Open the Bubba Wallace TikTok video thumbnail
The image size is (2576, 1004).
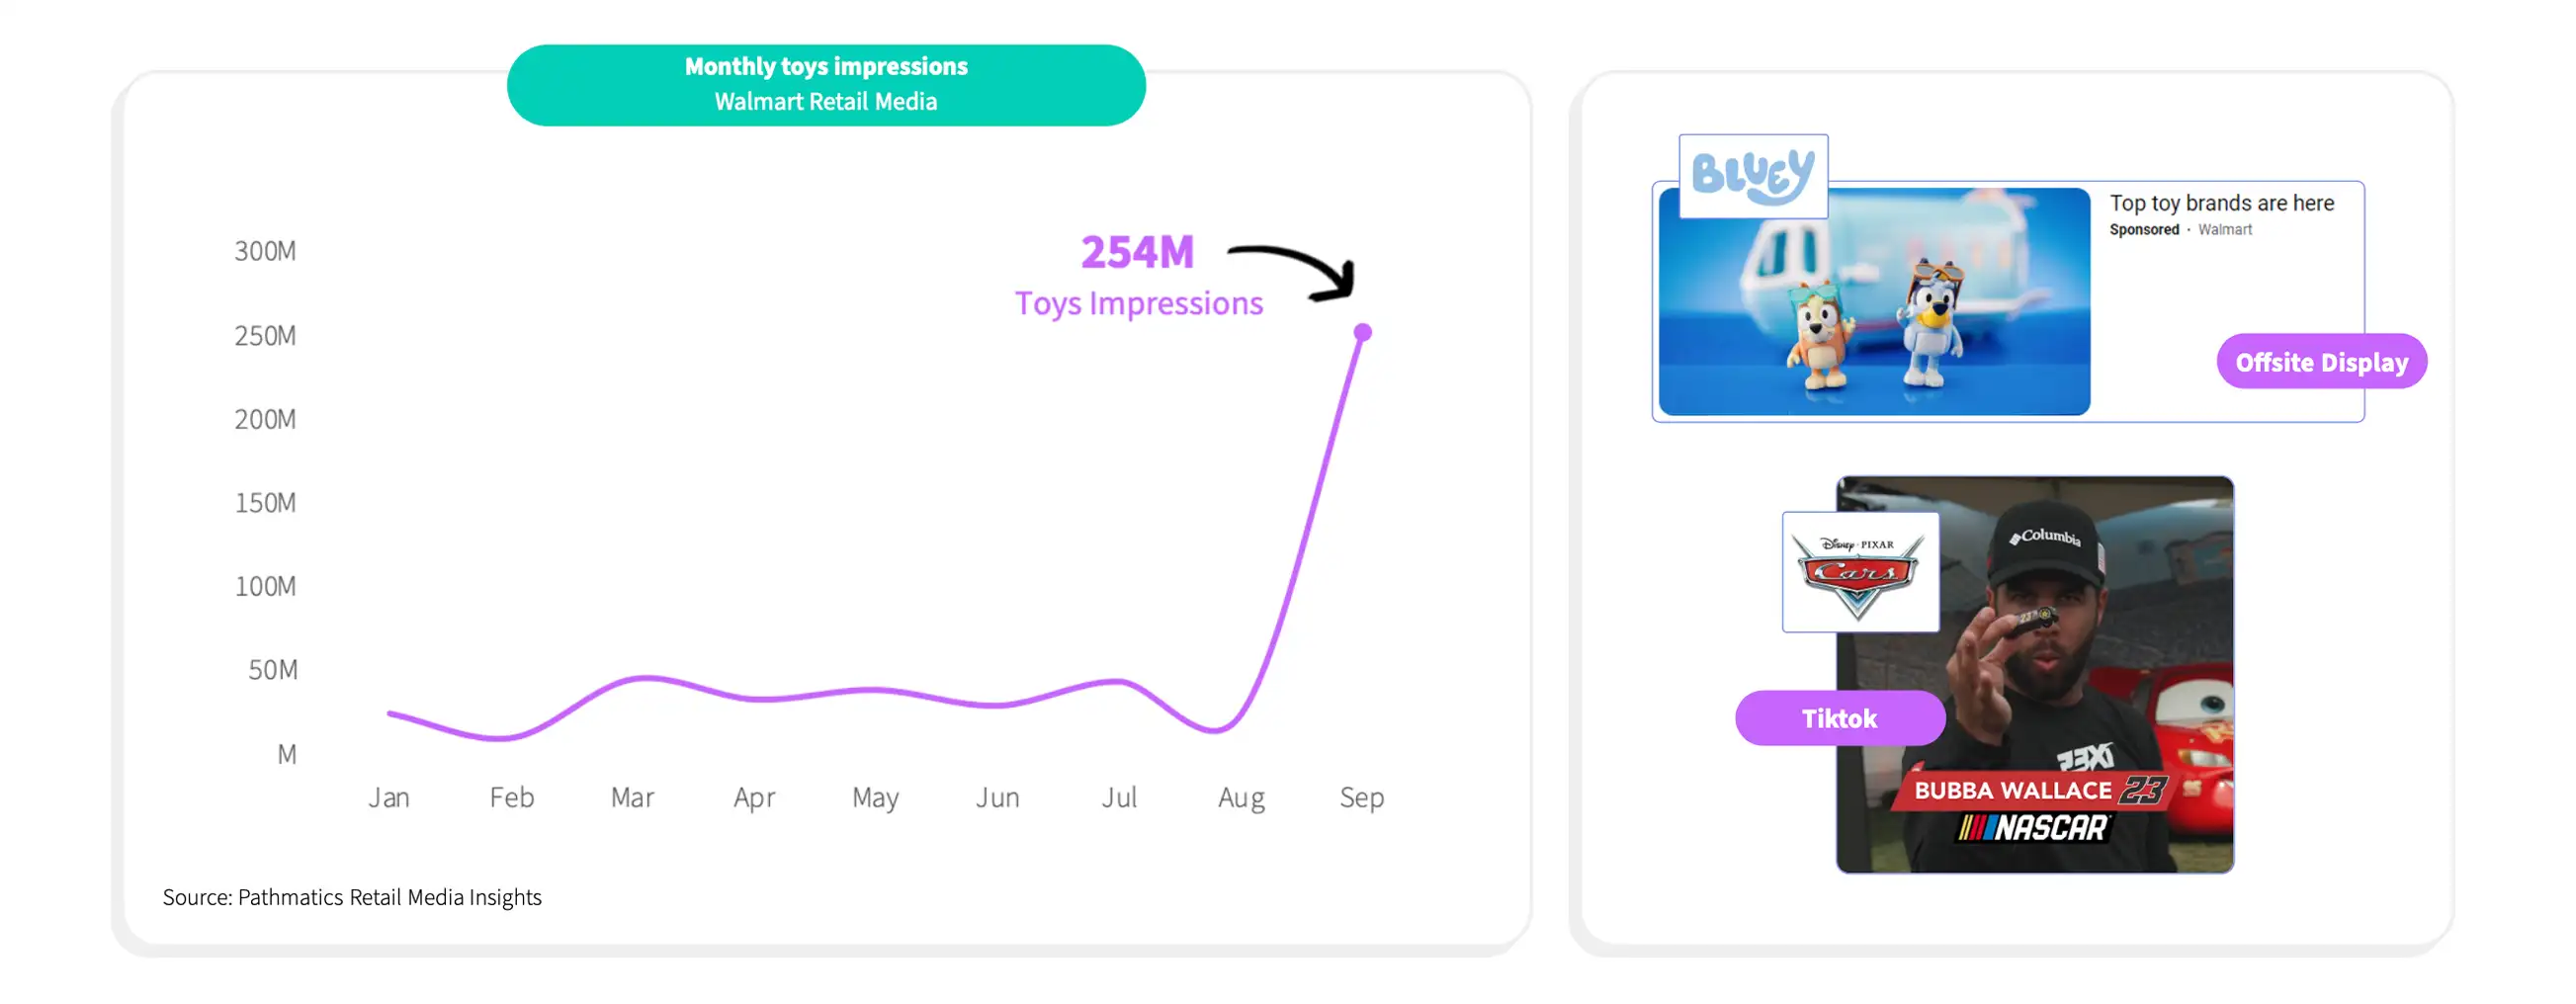2034,675
